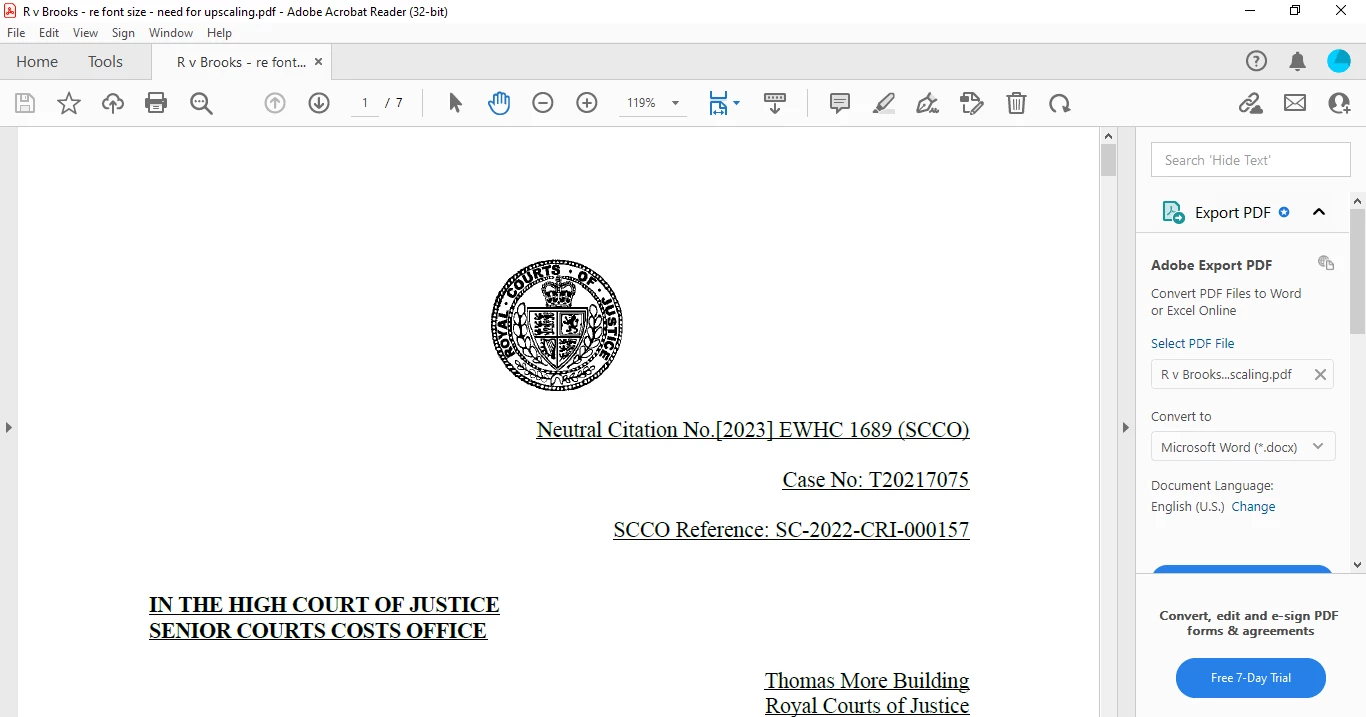This screenshot has width=1366, height=717.
Task: Click the right panel scroll down arrow
Action: [1357, 565]
